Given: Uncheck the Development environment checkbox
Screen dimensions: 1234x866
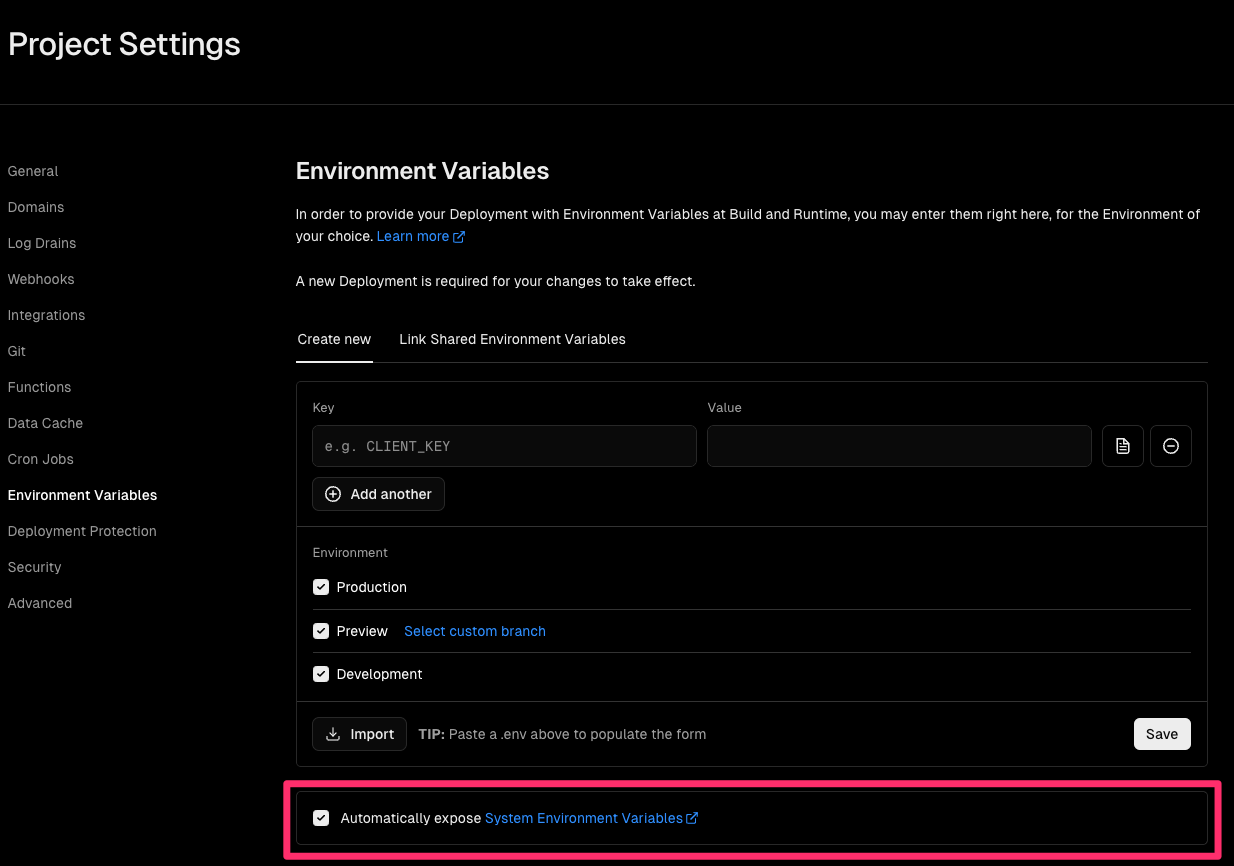Looking at the screenshot, I should point(321,674).
